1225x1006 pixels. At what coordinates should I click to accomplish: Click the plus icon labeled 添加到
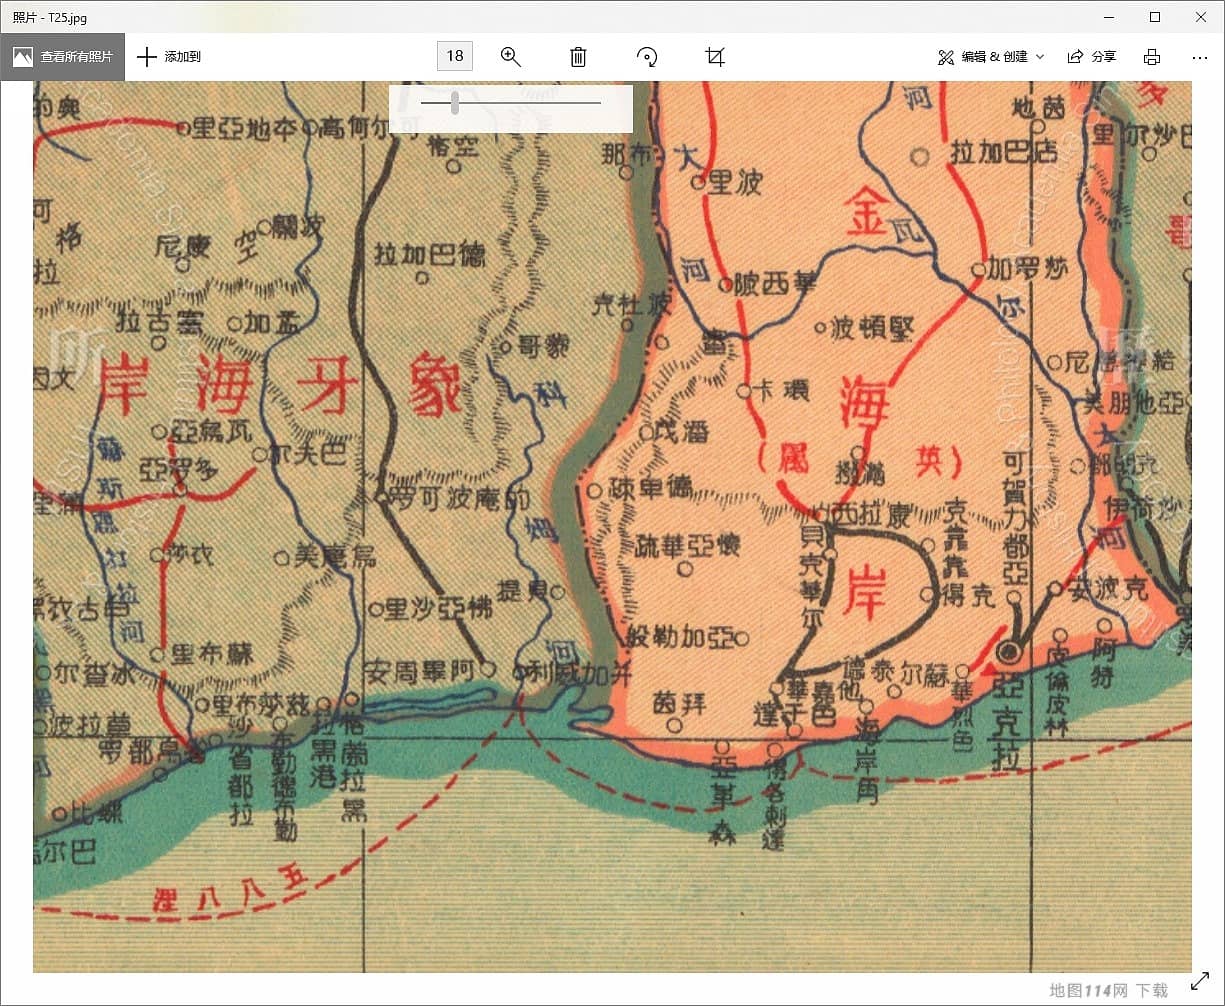tap(147, 57)
